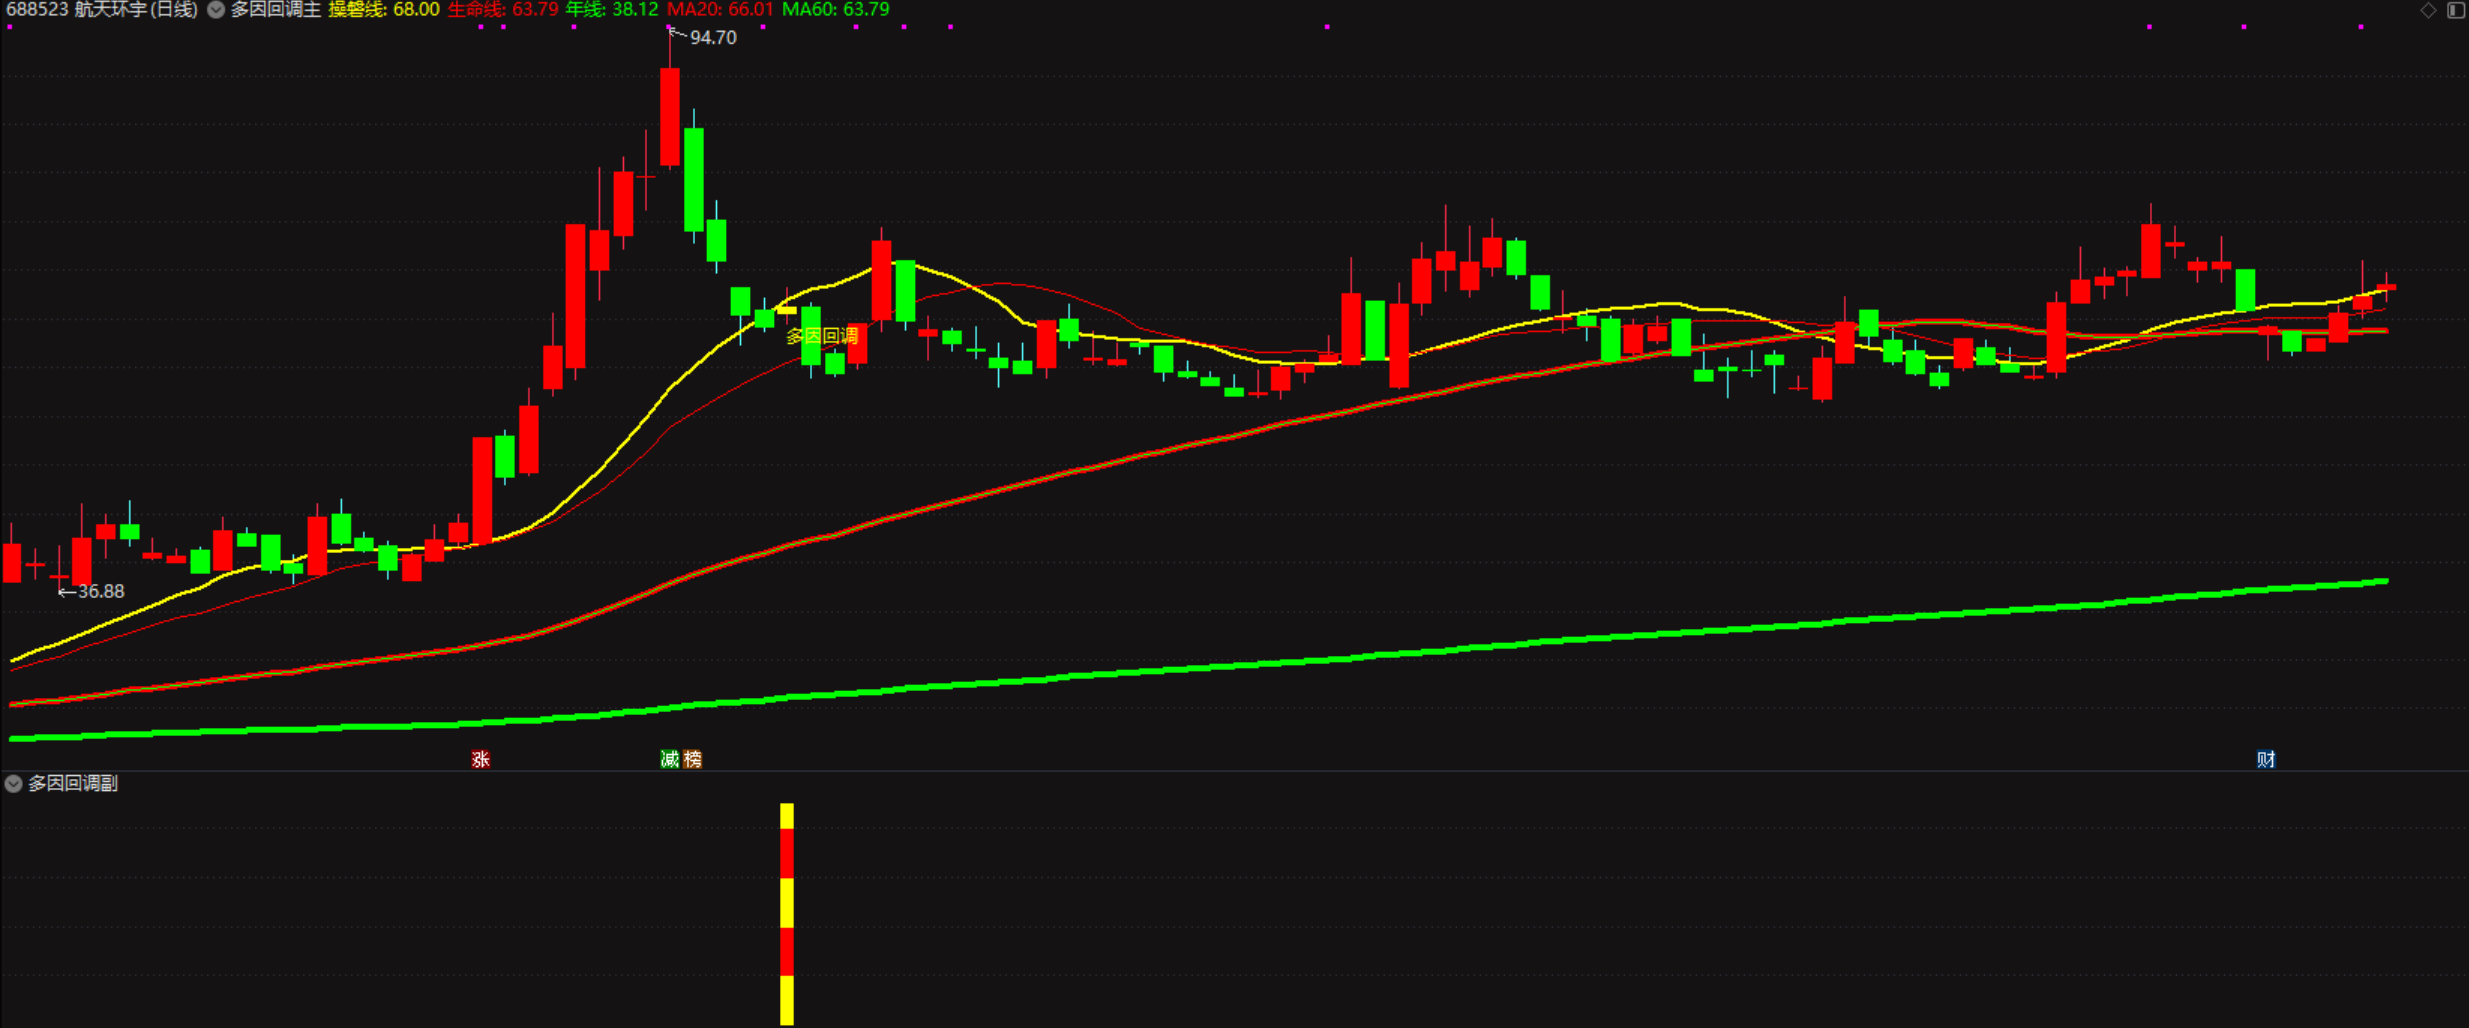Expand the 多因回调副 indicator dropdown arrow

[x=13, y=783]
